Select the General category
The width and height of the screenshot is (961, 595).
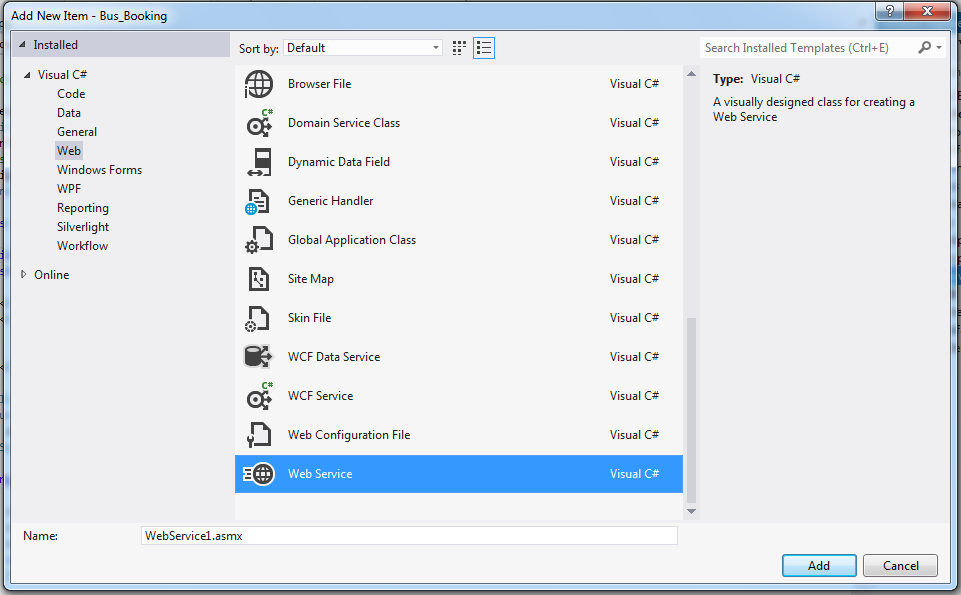pyautogui.click(x=77, y=132)
